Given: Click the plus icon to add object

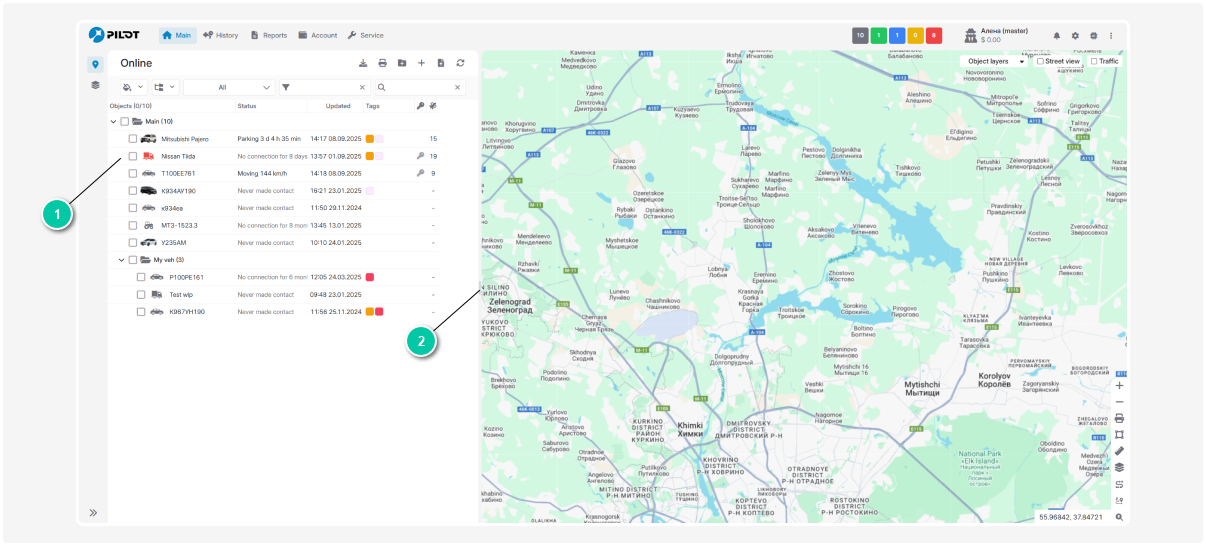Looking at the screenshot, I should [x=421, y=63].
